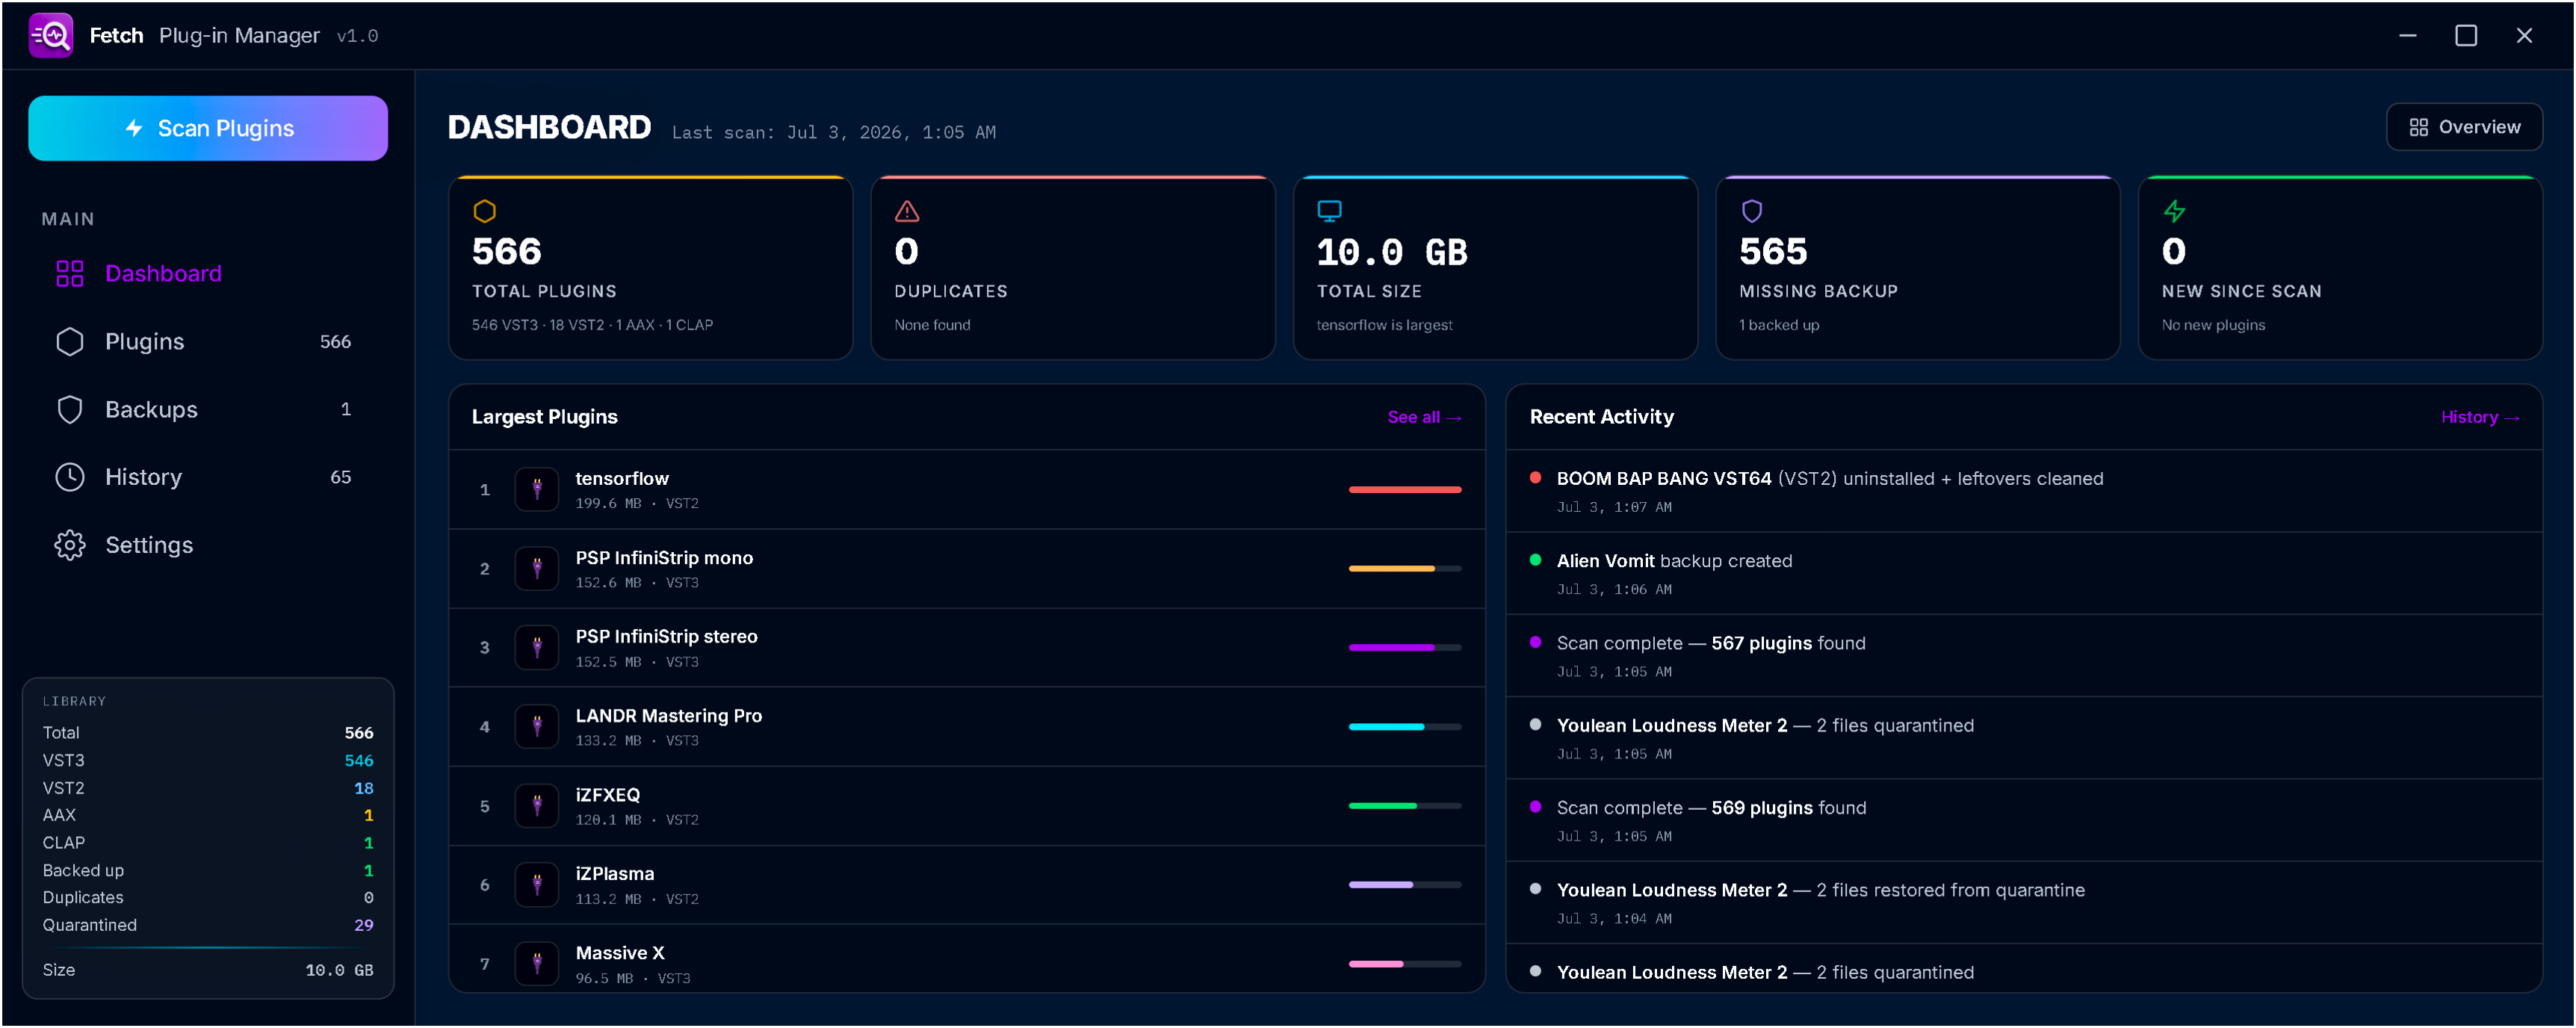Click the tensorflow size bar

1405,489
